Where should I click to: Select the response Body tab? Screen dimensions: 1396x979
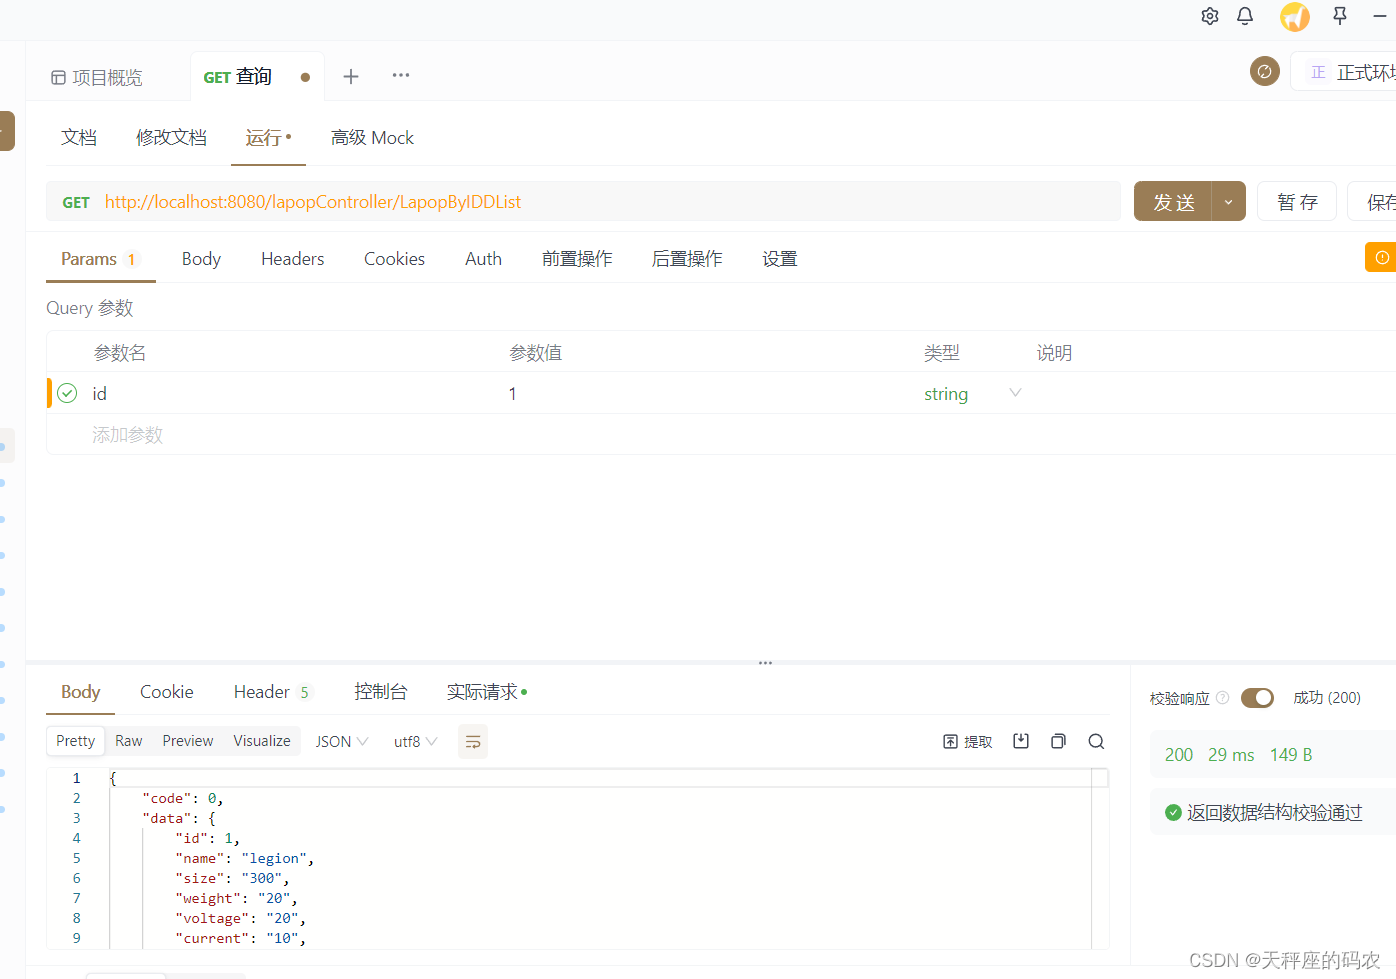[x=80, y=692]
